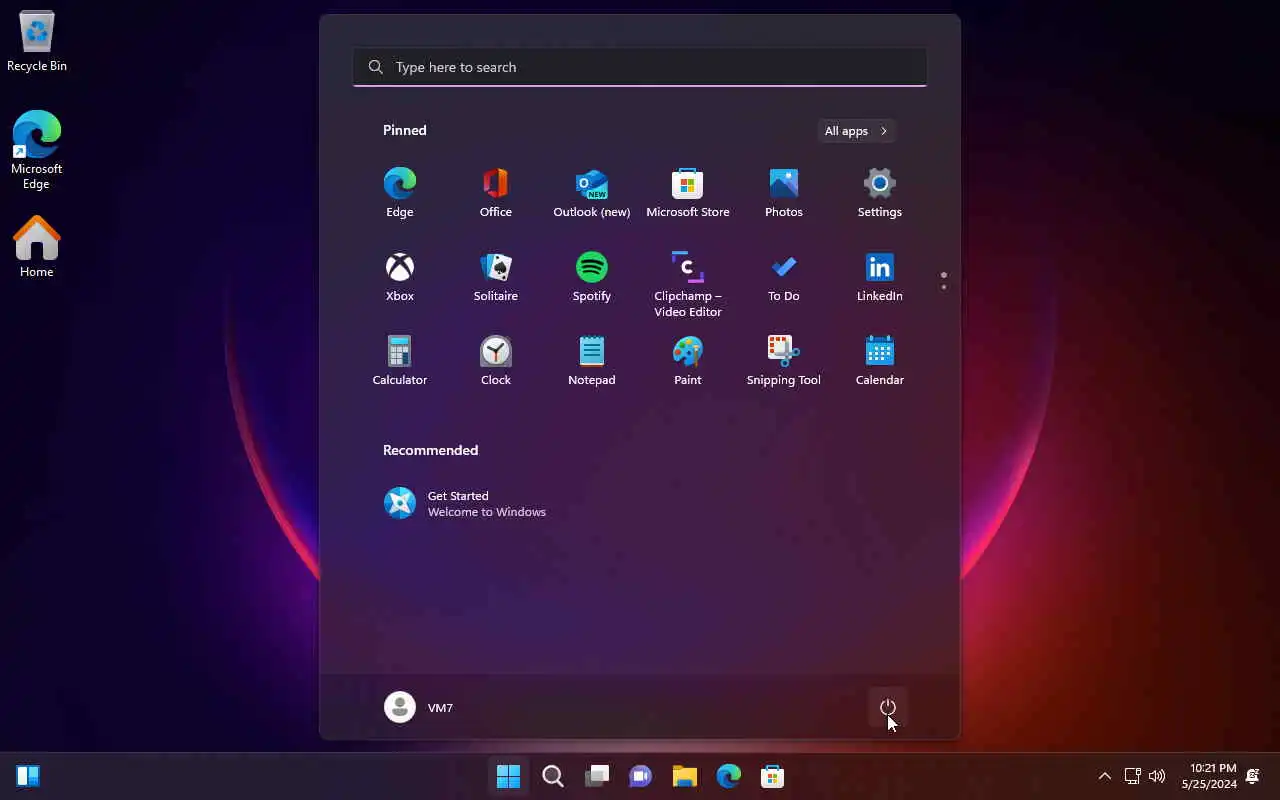The height and width of the screenshot is (800, 1280).
Task: Open the VM7 user account menu
Action: [419, 707]
